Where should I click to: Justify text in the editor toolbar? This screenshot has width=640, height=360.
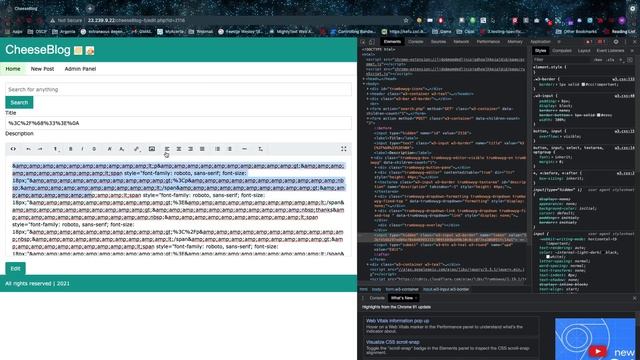202,149
